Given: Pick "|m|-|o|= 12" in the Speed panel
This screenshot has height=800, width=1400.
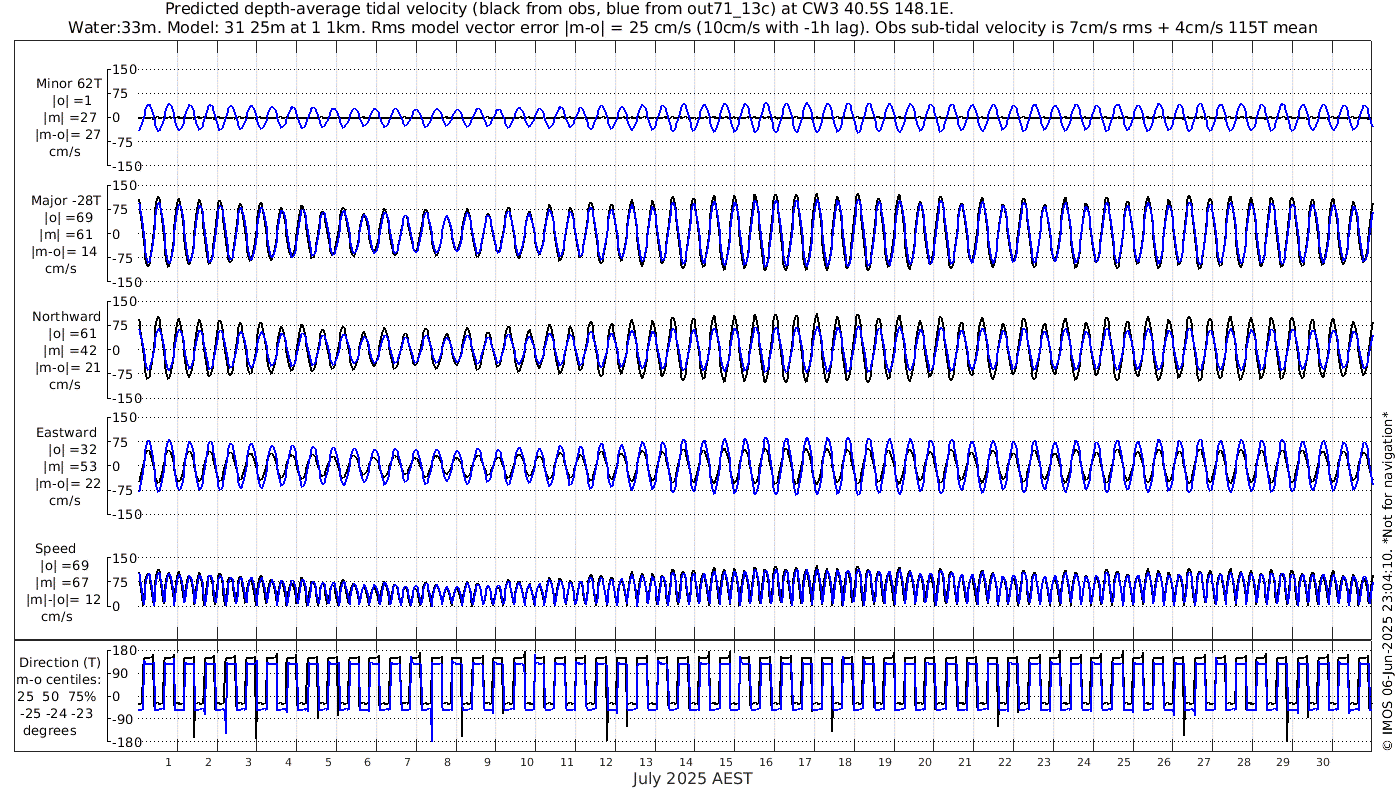Looking at the screenshot, I should [64, 600].
